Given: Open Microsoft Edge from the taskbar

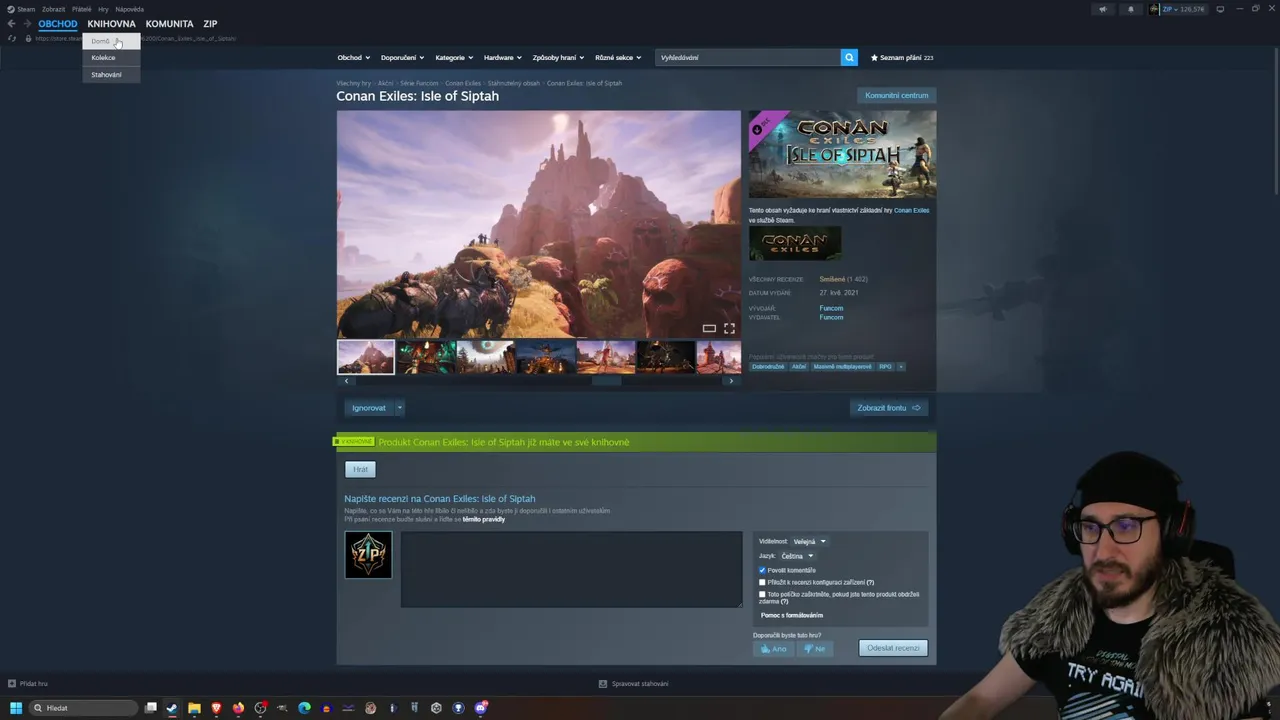Looking at the screenshot, I should (x=304, y=708).
